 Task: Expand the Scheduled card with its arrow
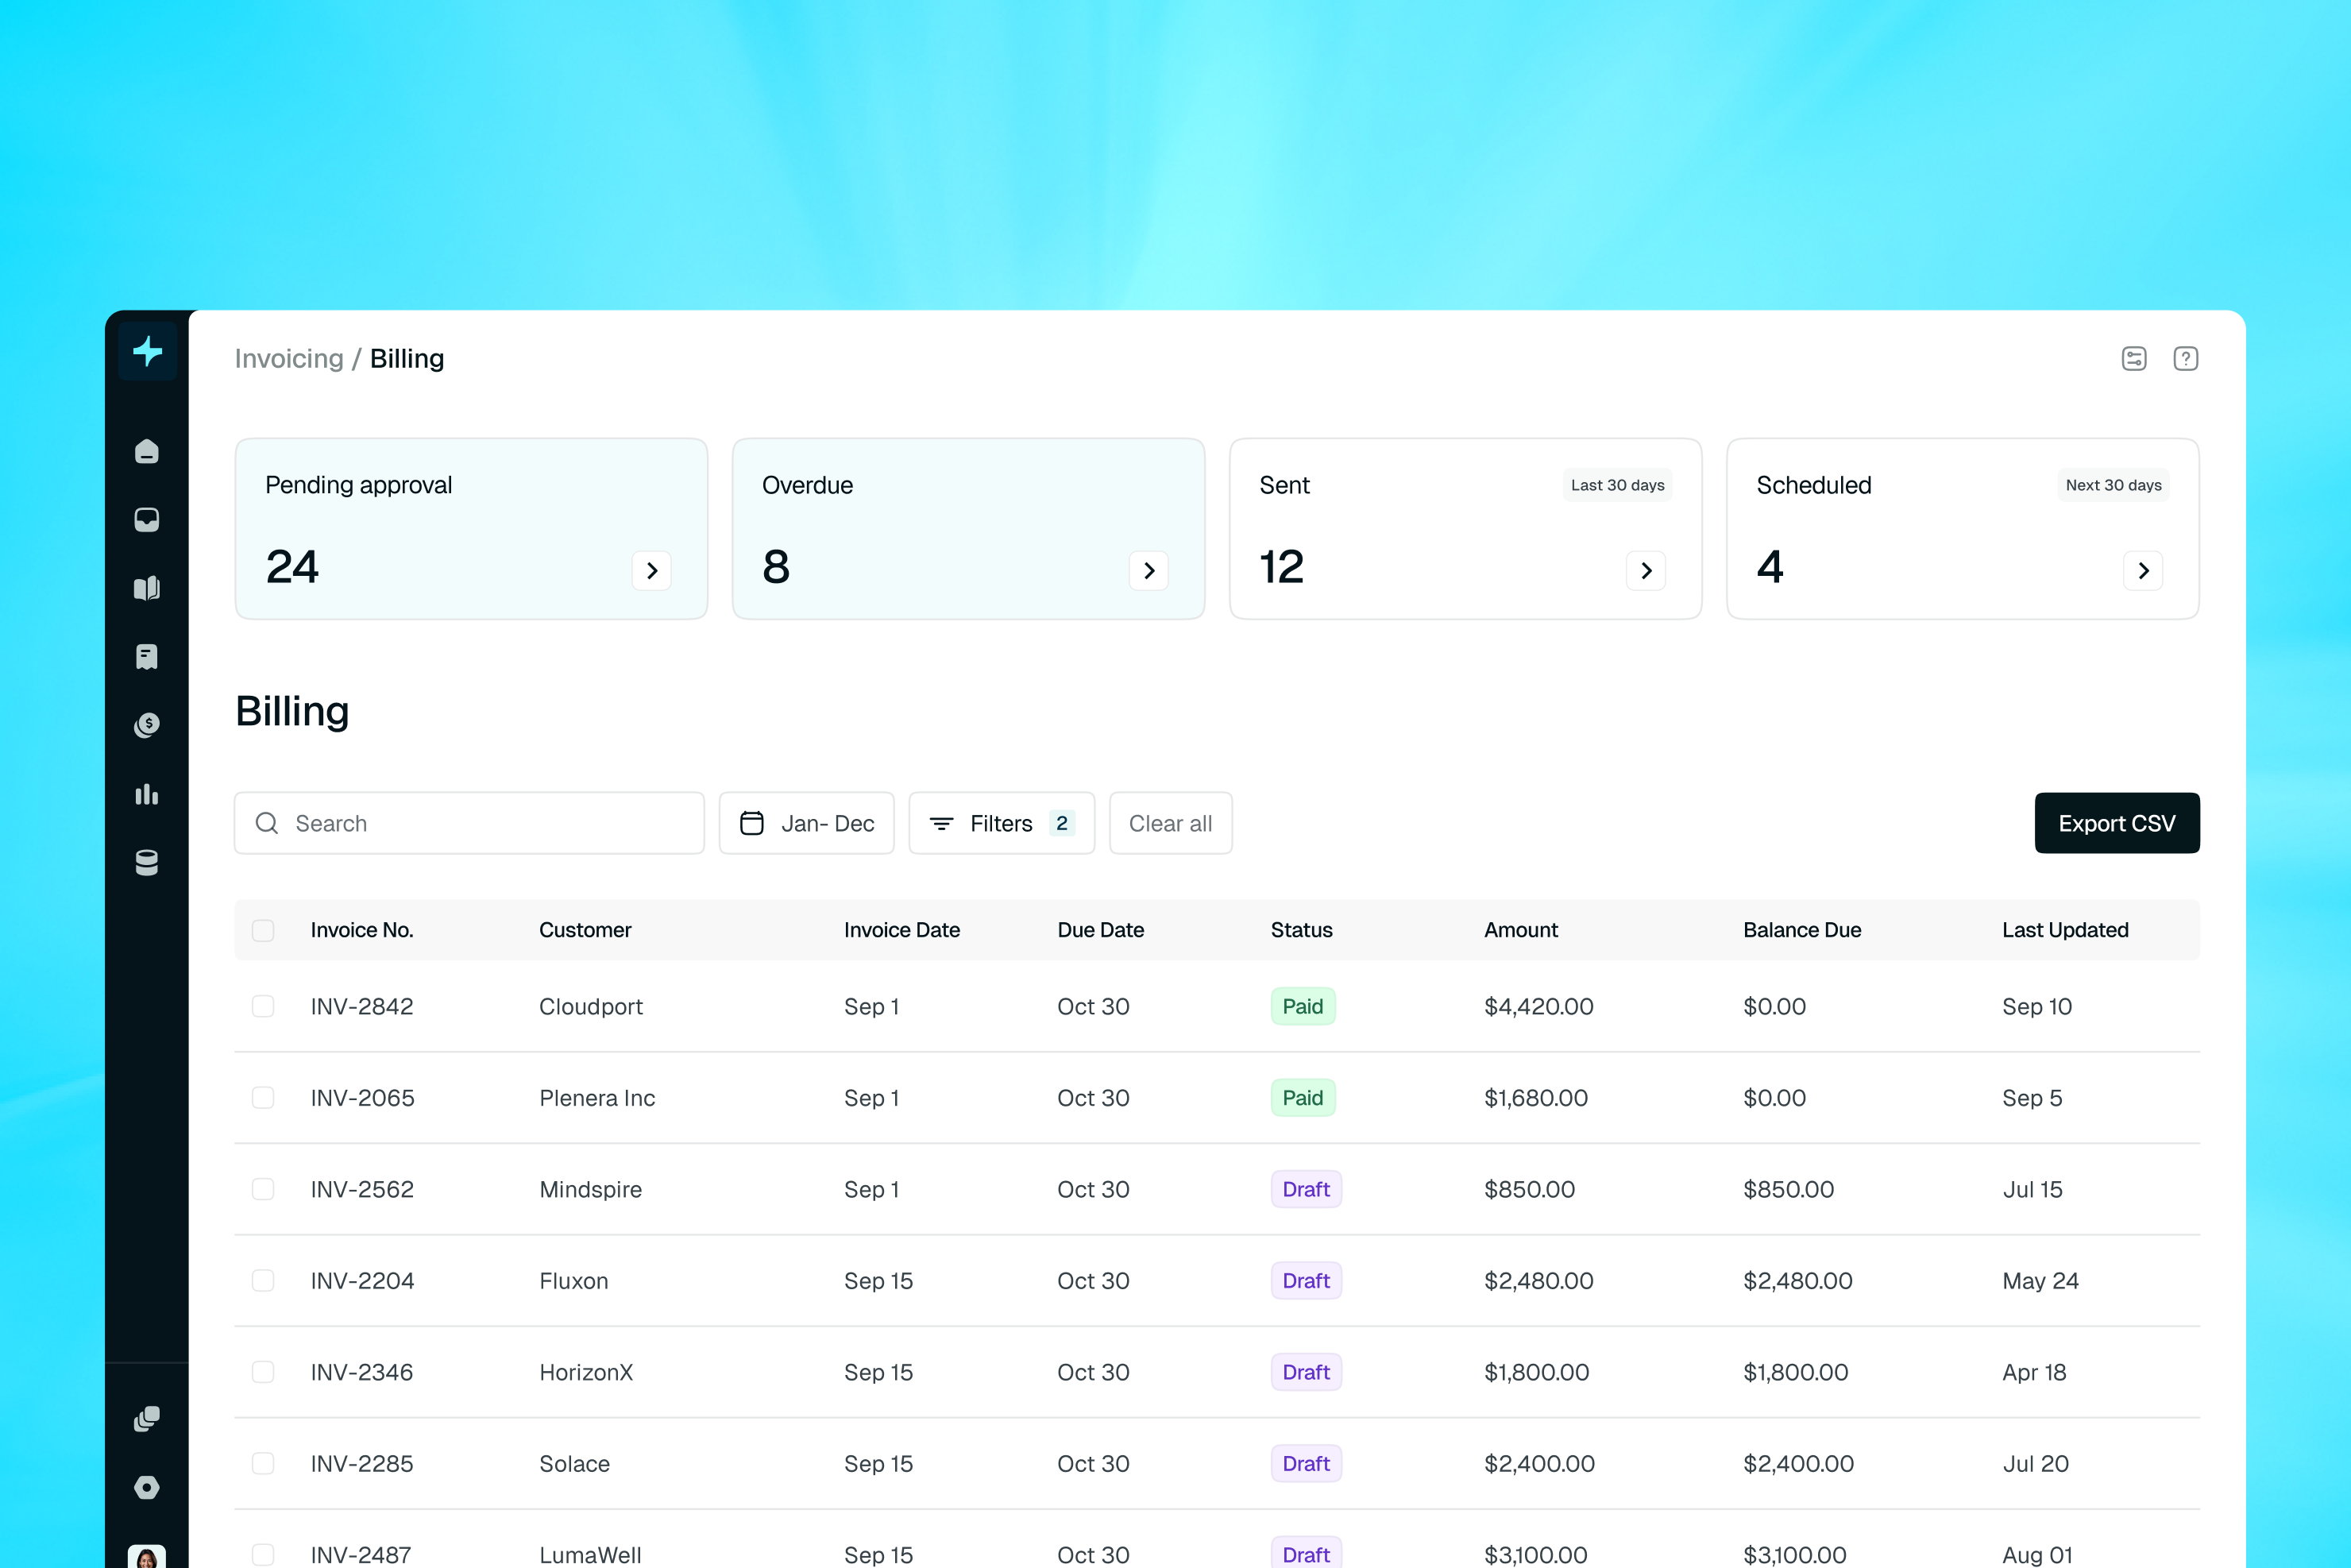(x=2142, y=570)
